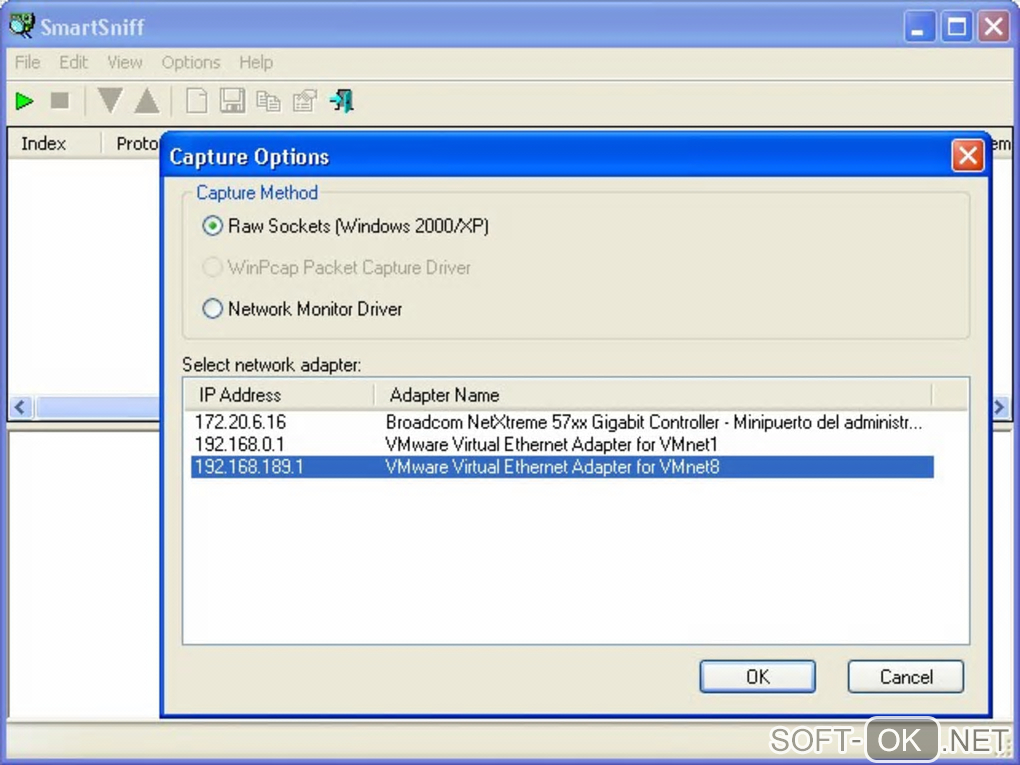Viewport: 1020px width, 765px height.
Task: Click the exit door toolbar icon
Action: tap(342, 101)
